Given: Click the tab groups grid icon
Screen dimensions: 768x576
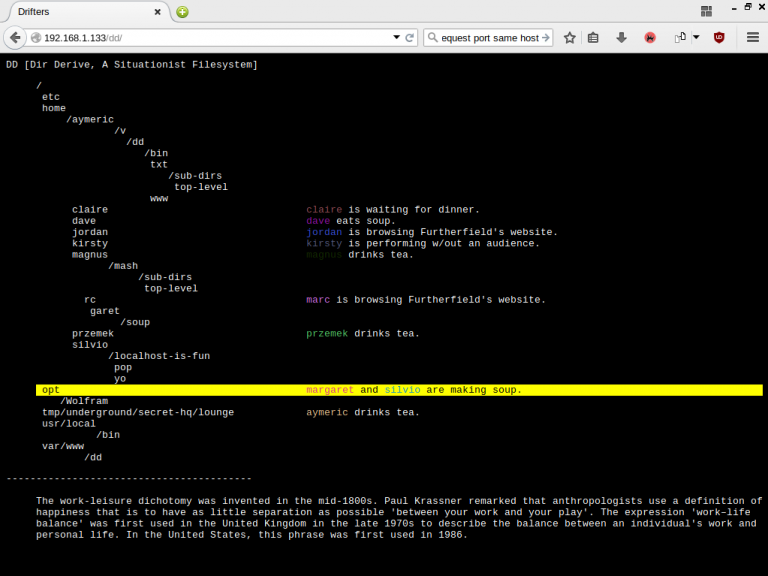Looking at the screenshot, I should pyautogui.click(x=706, y=12).
